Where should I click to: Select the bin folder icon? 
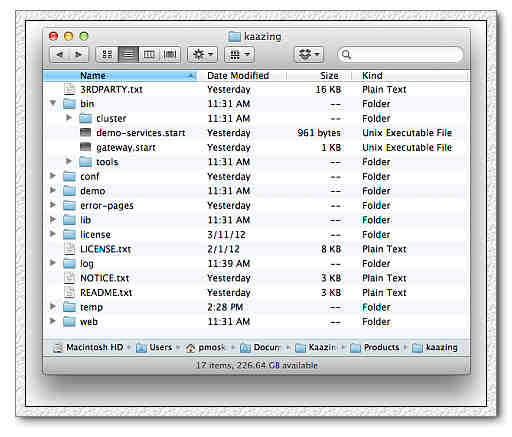69,104
